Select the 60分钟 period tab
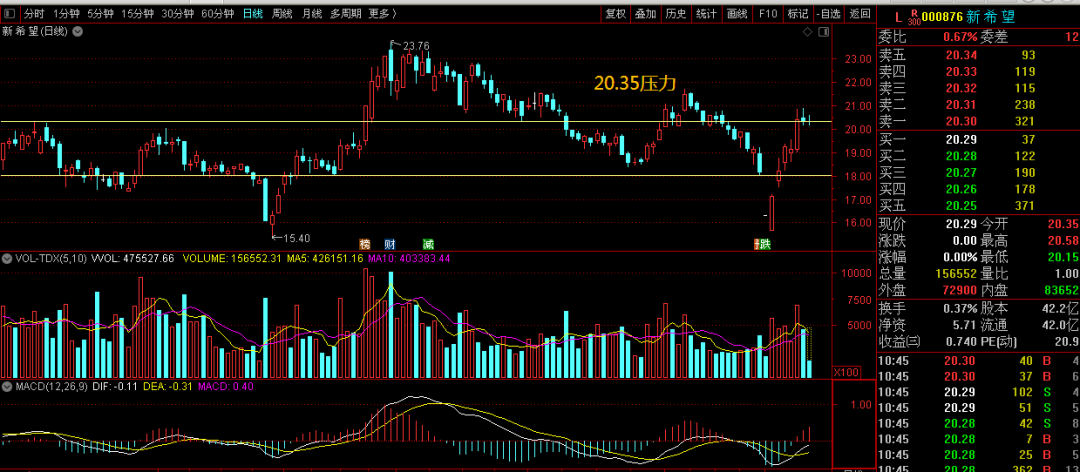This screenshot has height=472, width=1080. (x=218, y=14)
